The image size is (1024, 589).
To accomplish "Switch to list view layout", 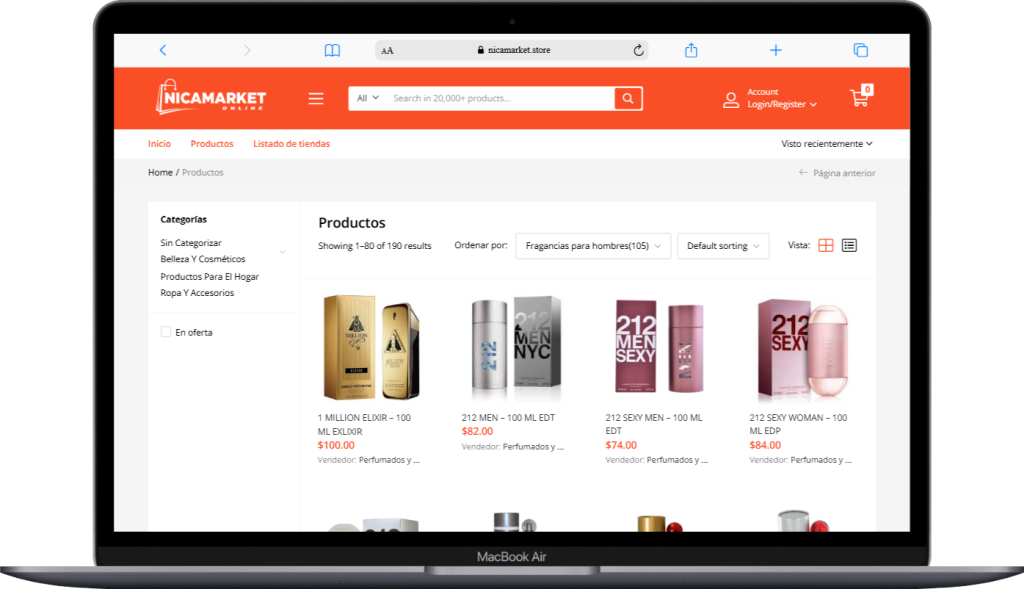I will [849, 246].
